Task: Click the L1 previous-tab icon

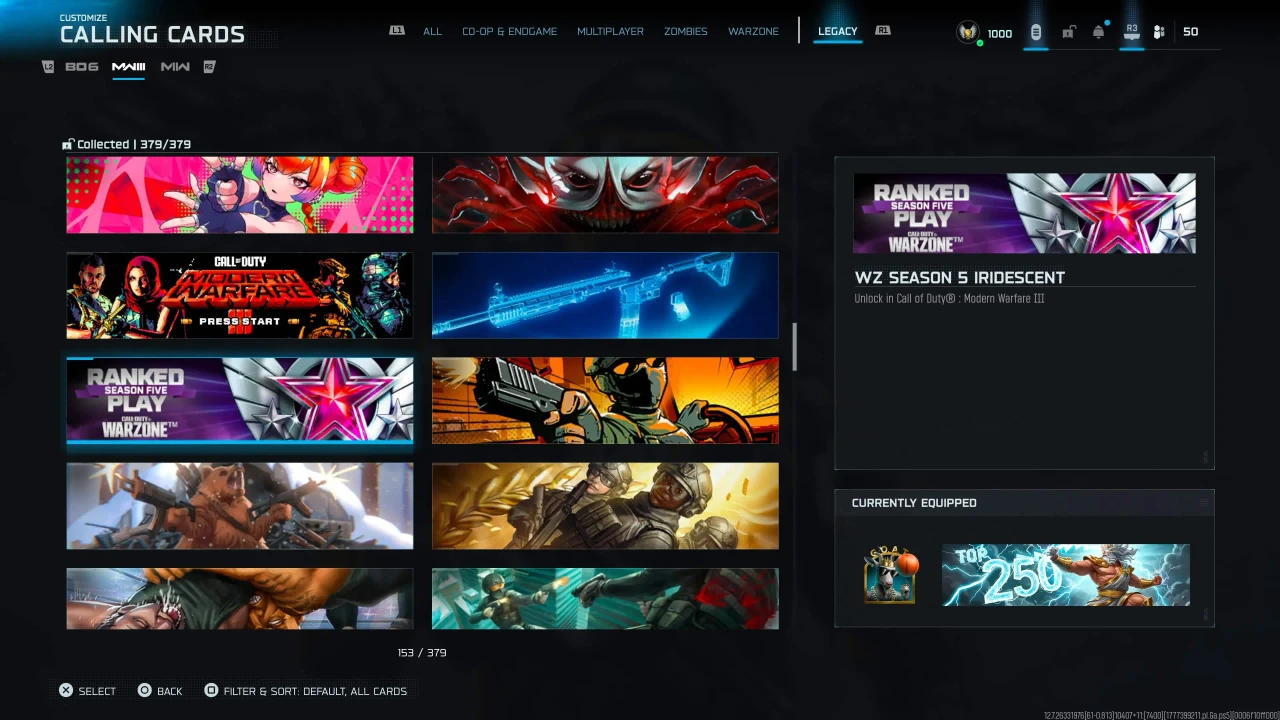Action: (x=397, y=31)
